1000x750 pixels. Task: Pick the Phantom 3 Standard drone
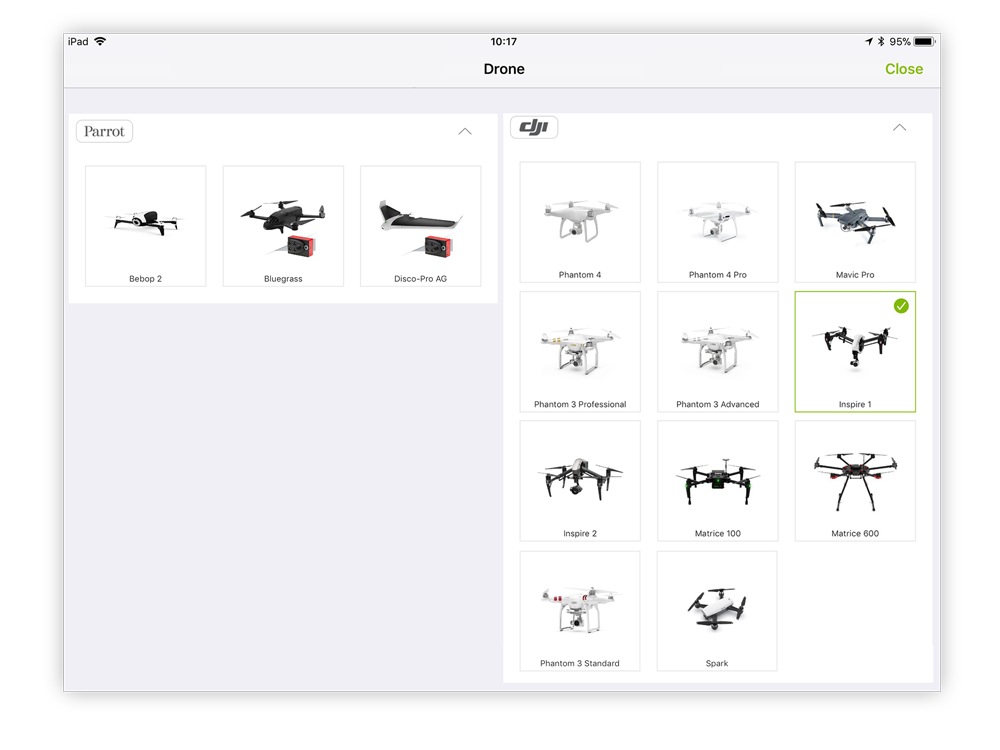580,611
